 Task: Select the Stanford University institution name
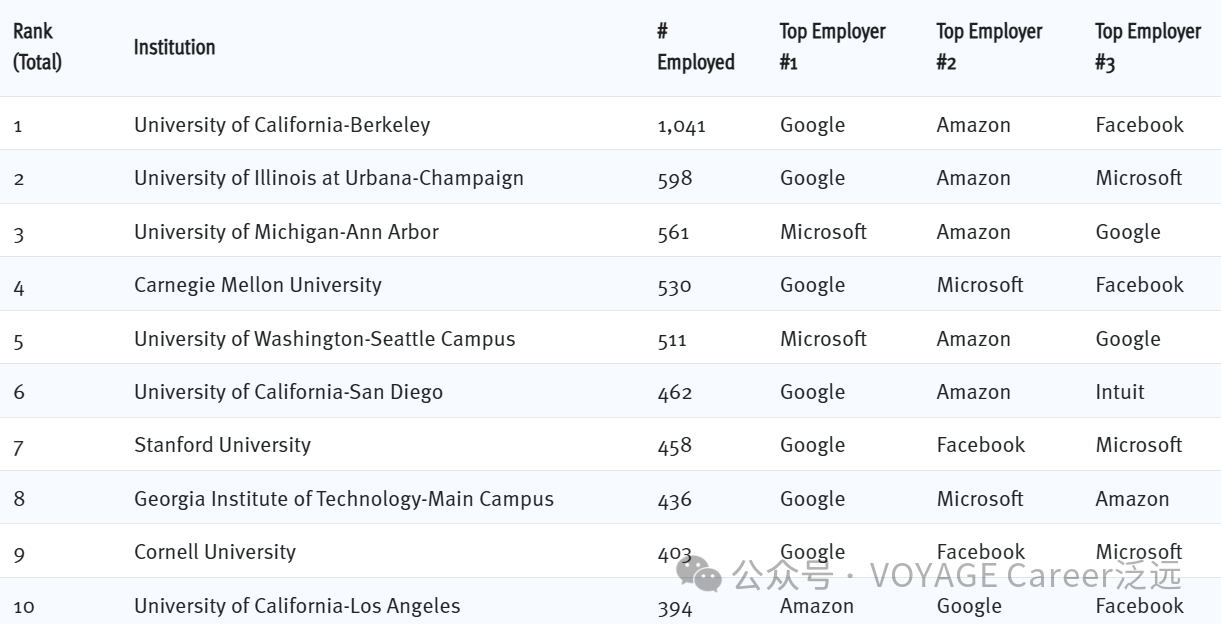pos(222,445)
